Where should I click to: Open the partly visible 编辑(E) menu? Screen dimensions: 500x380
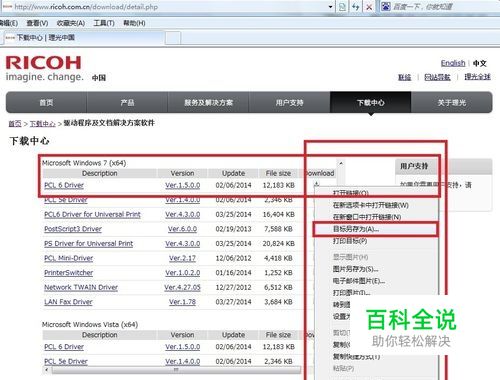point(9,23)
